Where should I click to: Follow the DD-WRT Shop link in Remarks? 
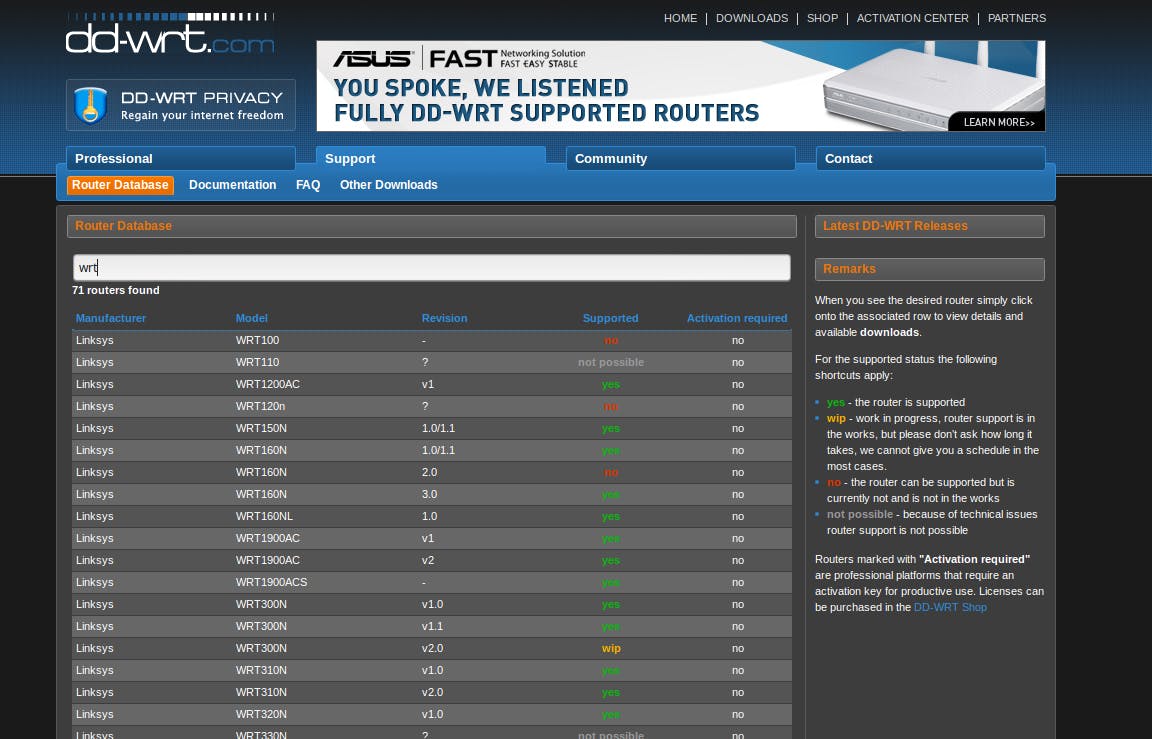click(950, 607)
